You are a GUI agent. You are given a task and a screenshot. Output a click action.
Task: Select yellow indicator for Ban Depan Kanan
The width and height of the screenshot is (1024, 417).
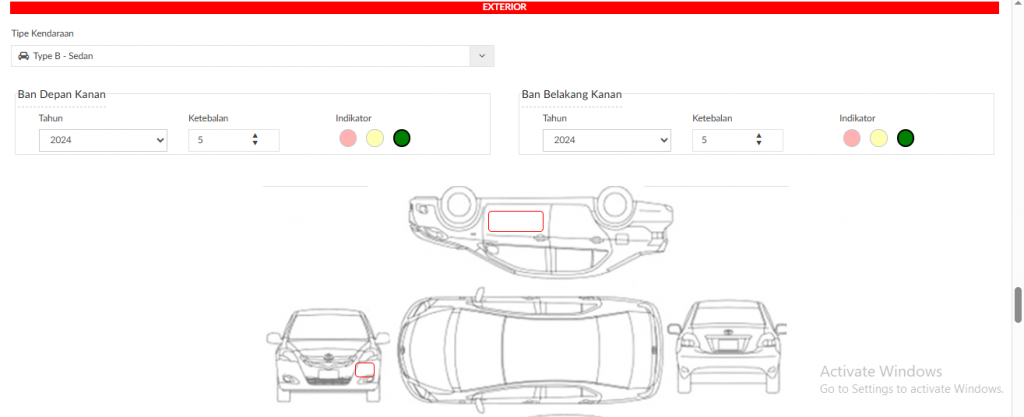375,138
